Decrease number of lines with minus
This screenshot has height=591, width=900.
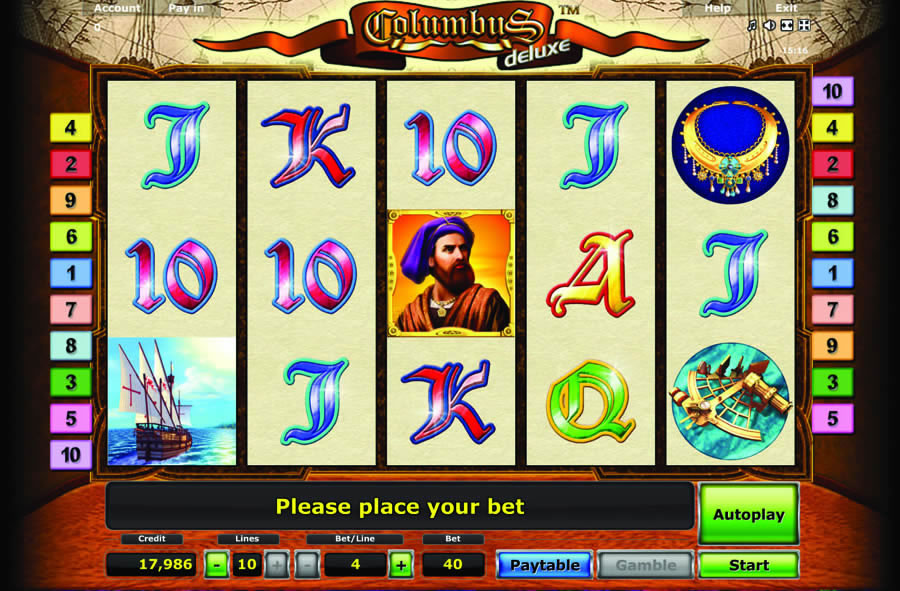click(x=216, y=565)
